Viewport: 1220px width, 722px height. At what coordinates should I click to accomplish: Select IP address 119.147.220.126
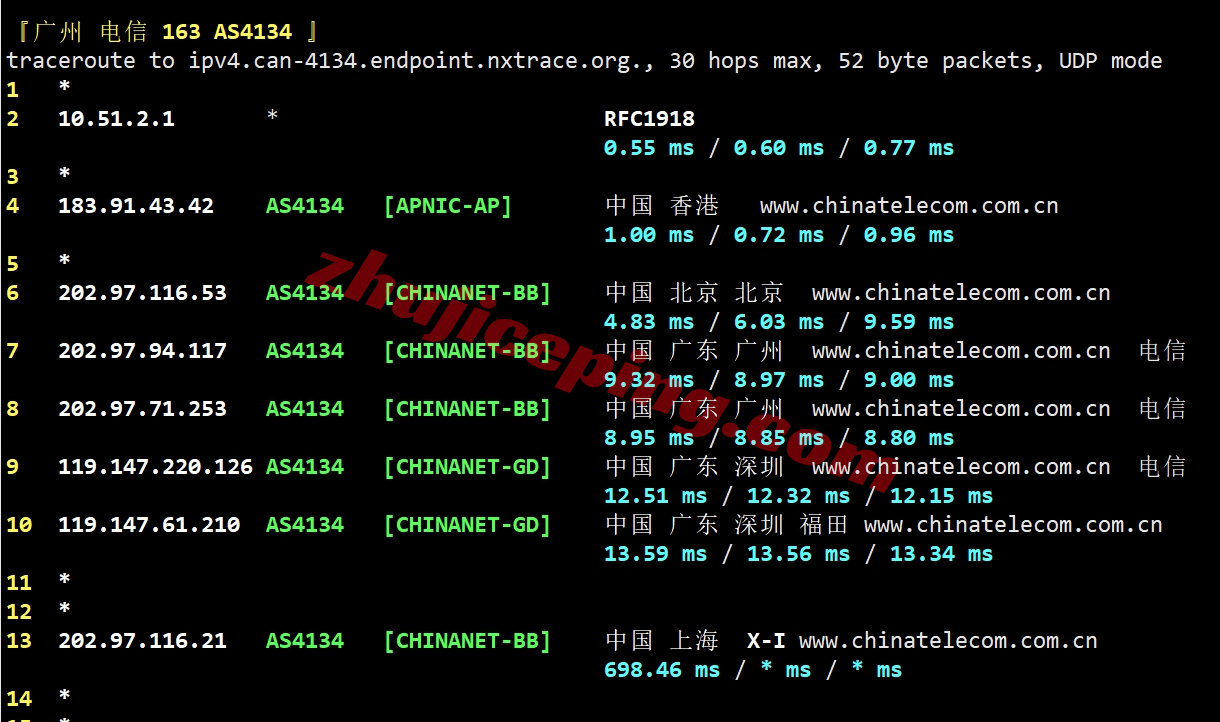[155, 467]
